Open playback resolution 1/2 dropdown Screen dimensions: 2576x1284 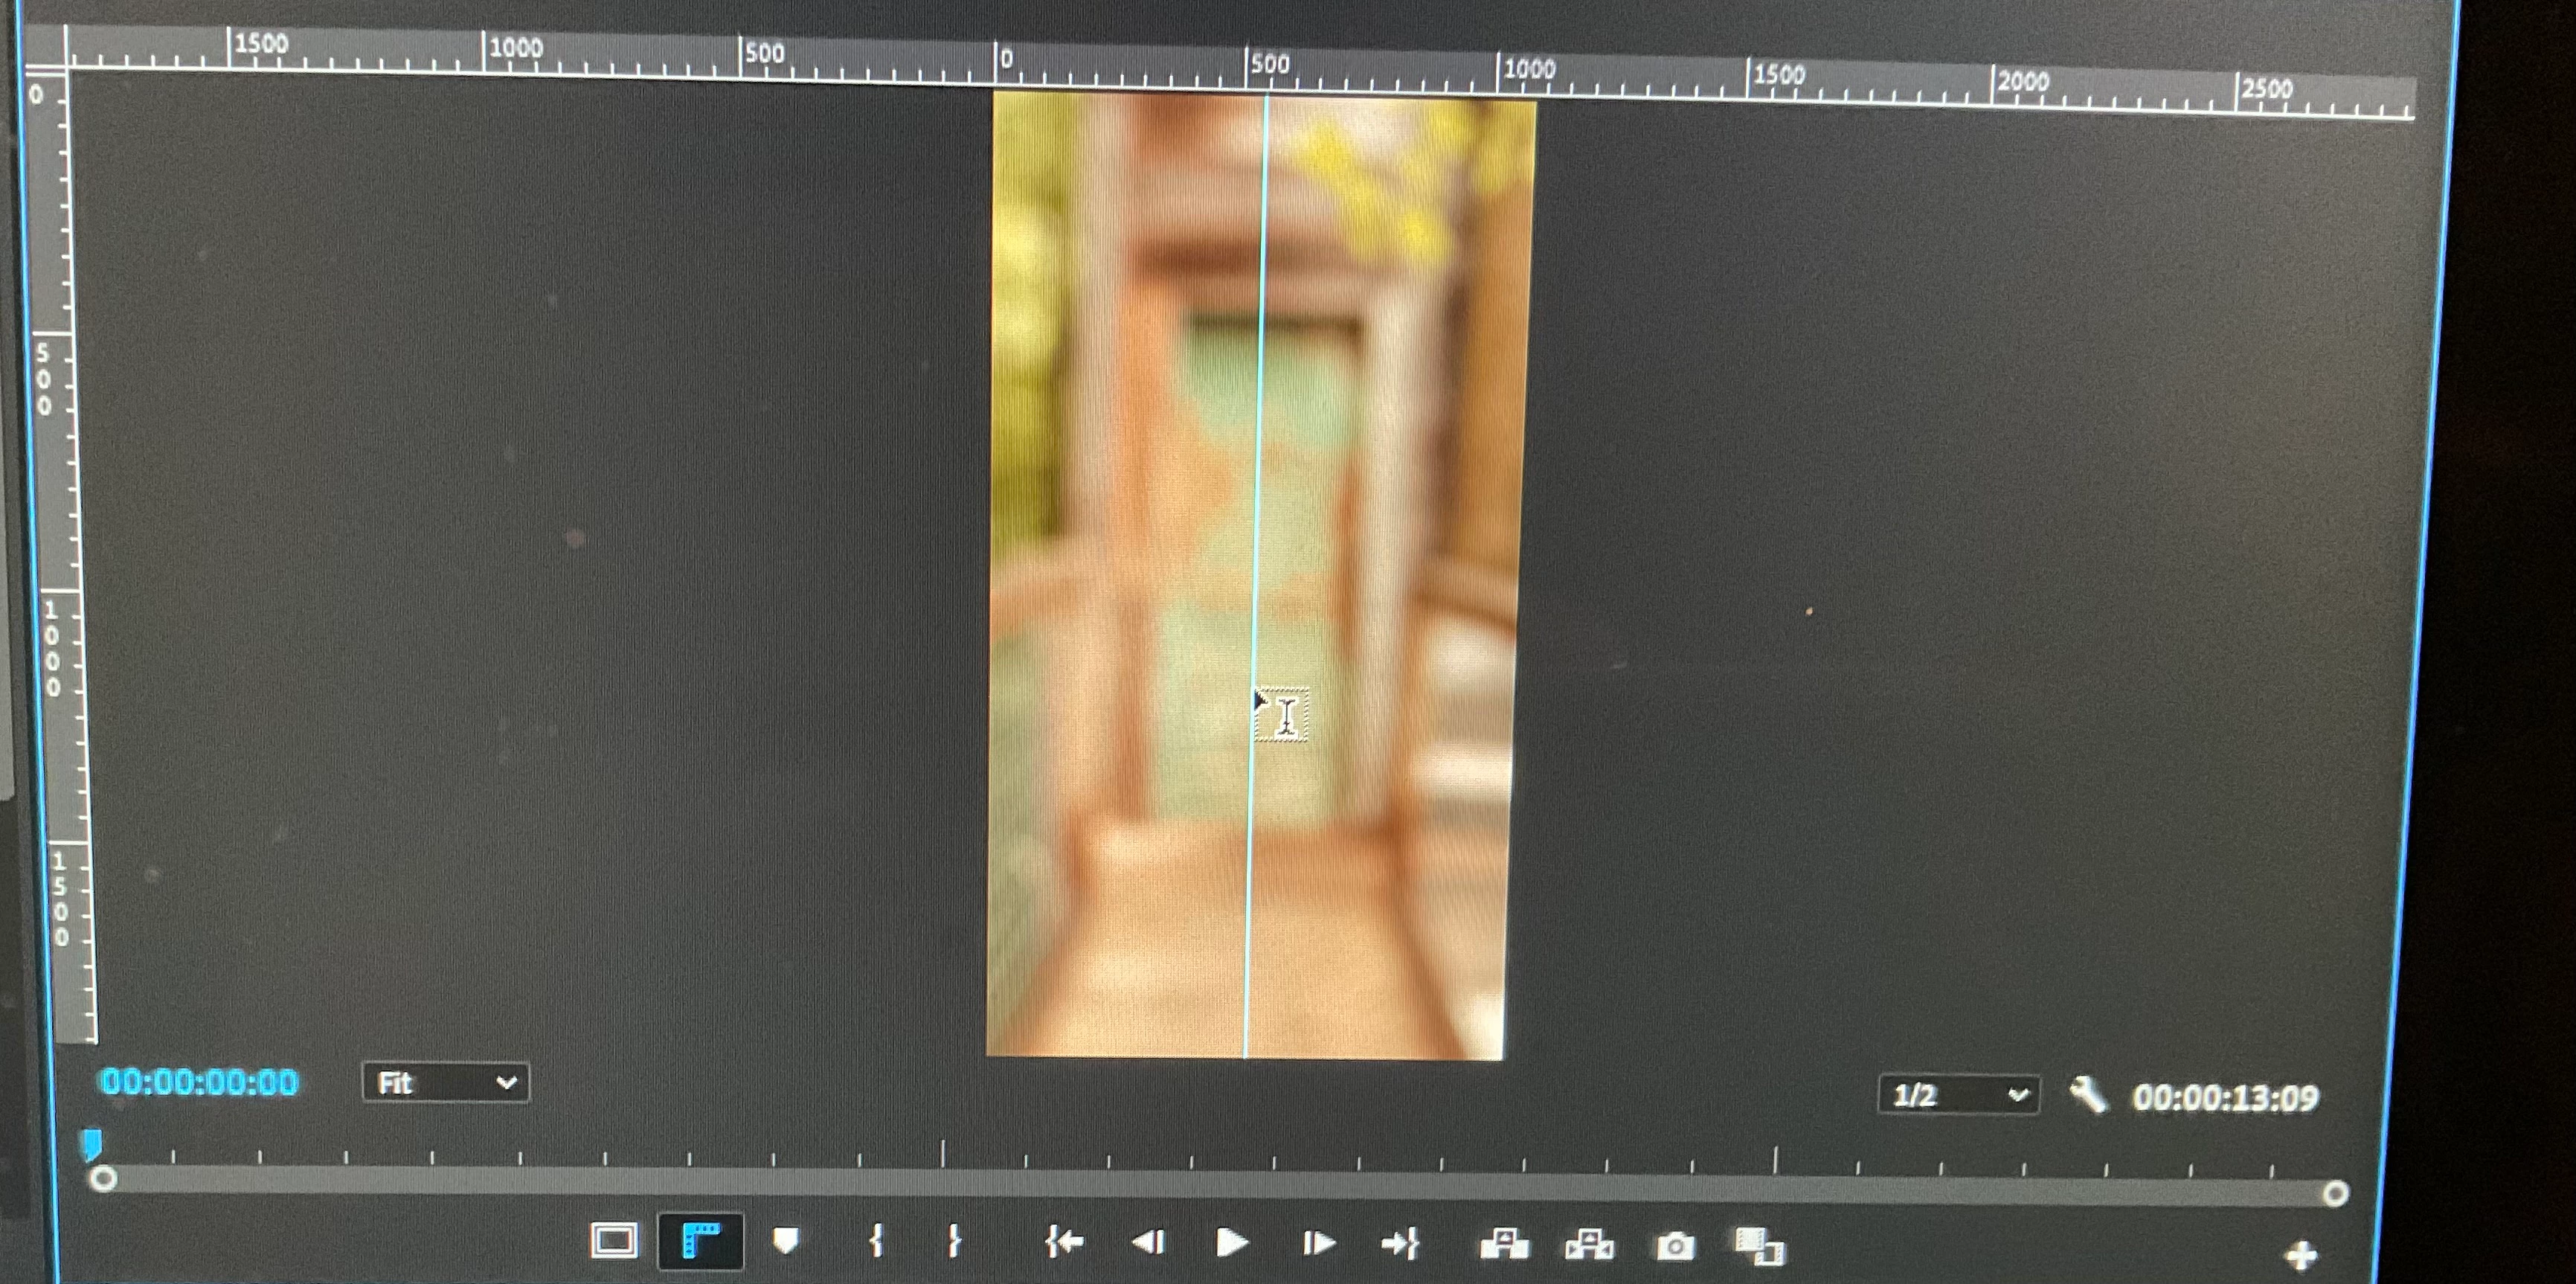(x=1958, y=1095)
